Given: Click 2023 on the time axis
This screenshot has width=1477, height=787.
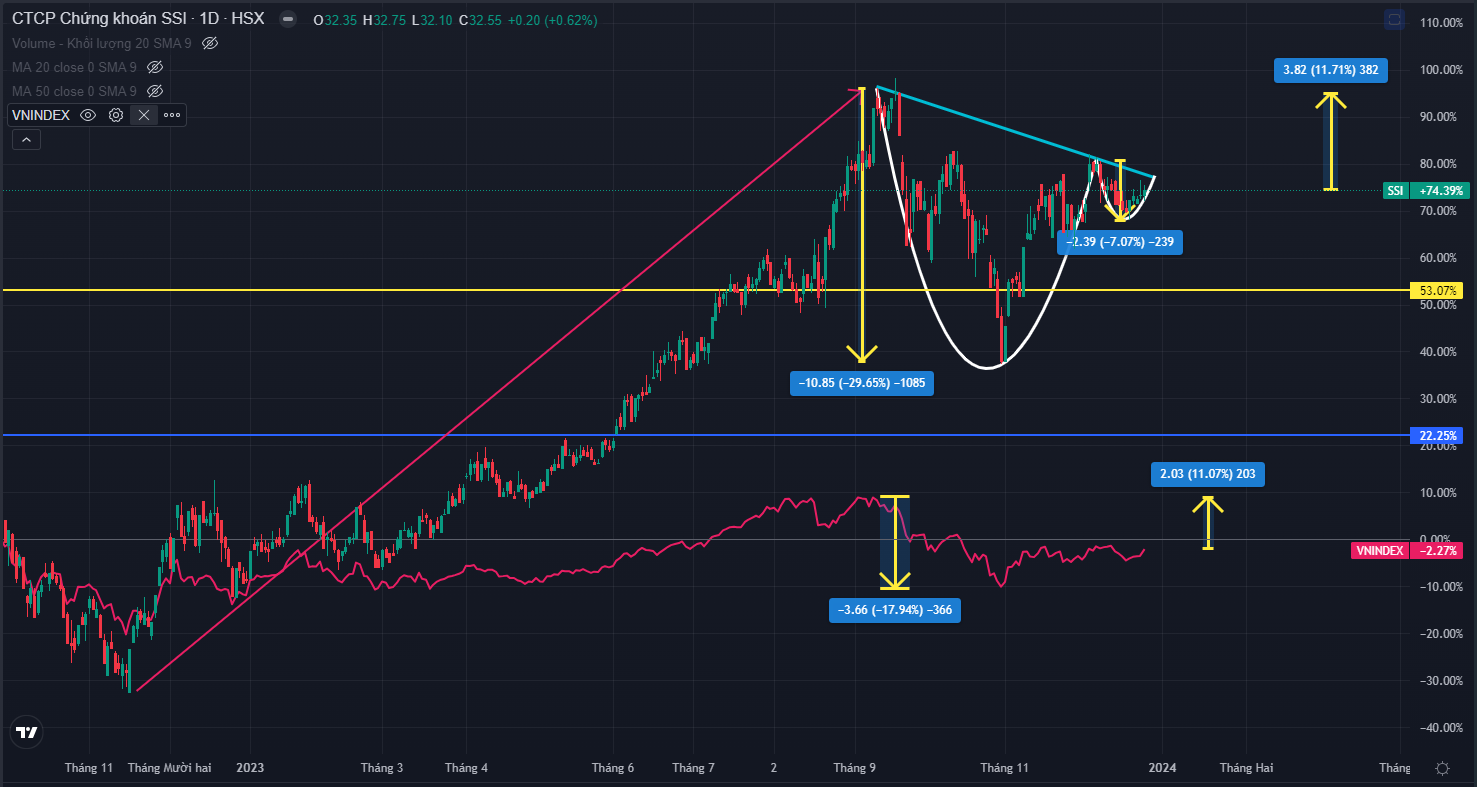Looking at the screenshot, I should tap(250, 768).
